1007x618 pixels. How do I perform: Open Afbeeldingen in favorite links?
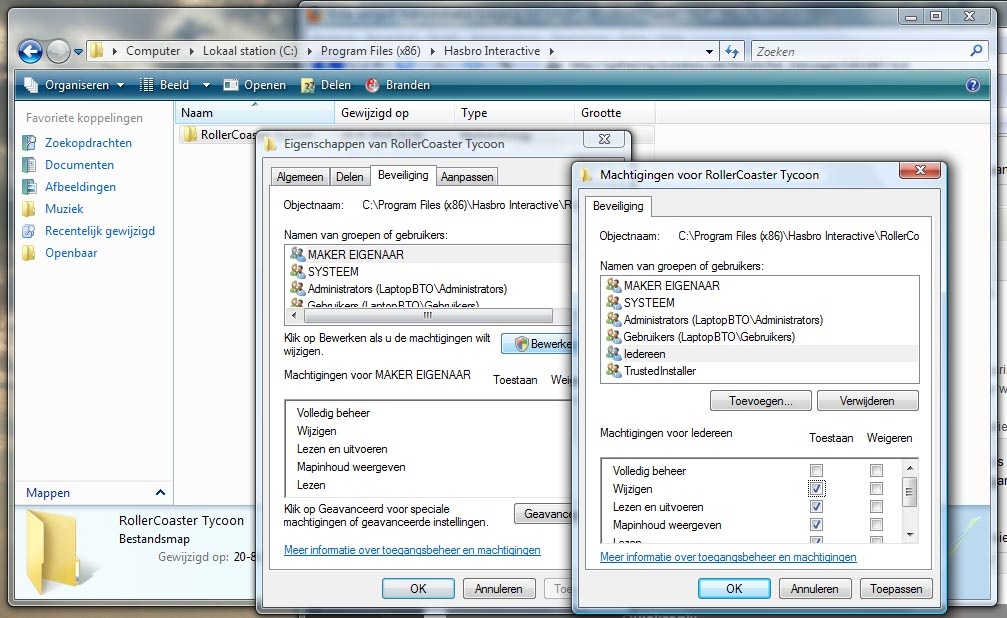pos(80,186)
